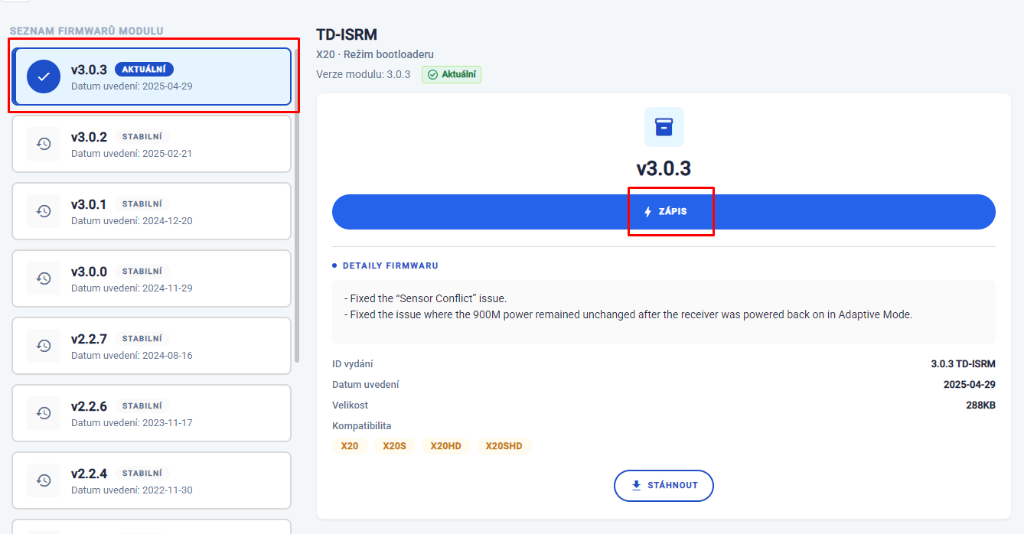
Task: Click 'Datum uvedení: 2022-11-30' text
Action: click(x=132, y=490)
